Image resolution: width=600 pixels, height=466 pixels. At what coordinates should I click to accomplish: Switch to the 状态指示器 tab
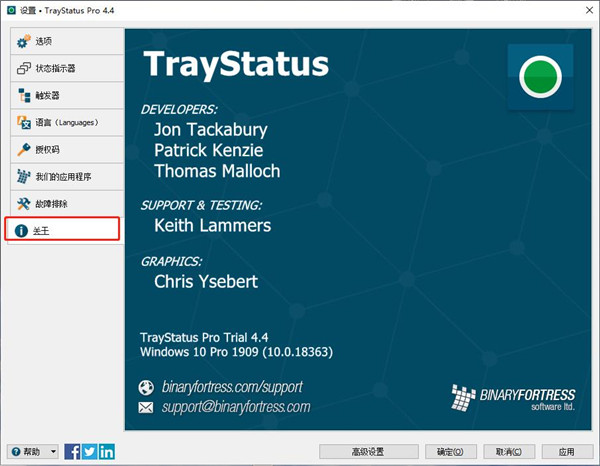67,68
